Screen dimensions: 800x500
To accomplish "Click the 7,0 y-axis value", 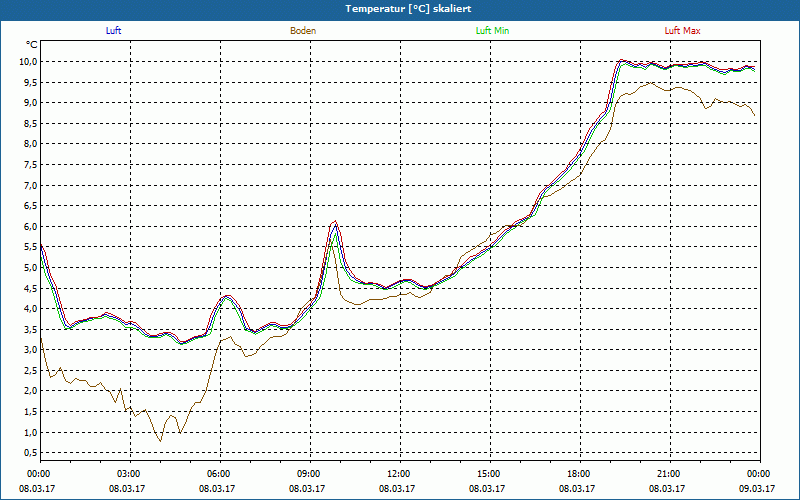I will tap(31, 185).
